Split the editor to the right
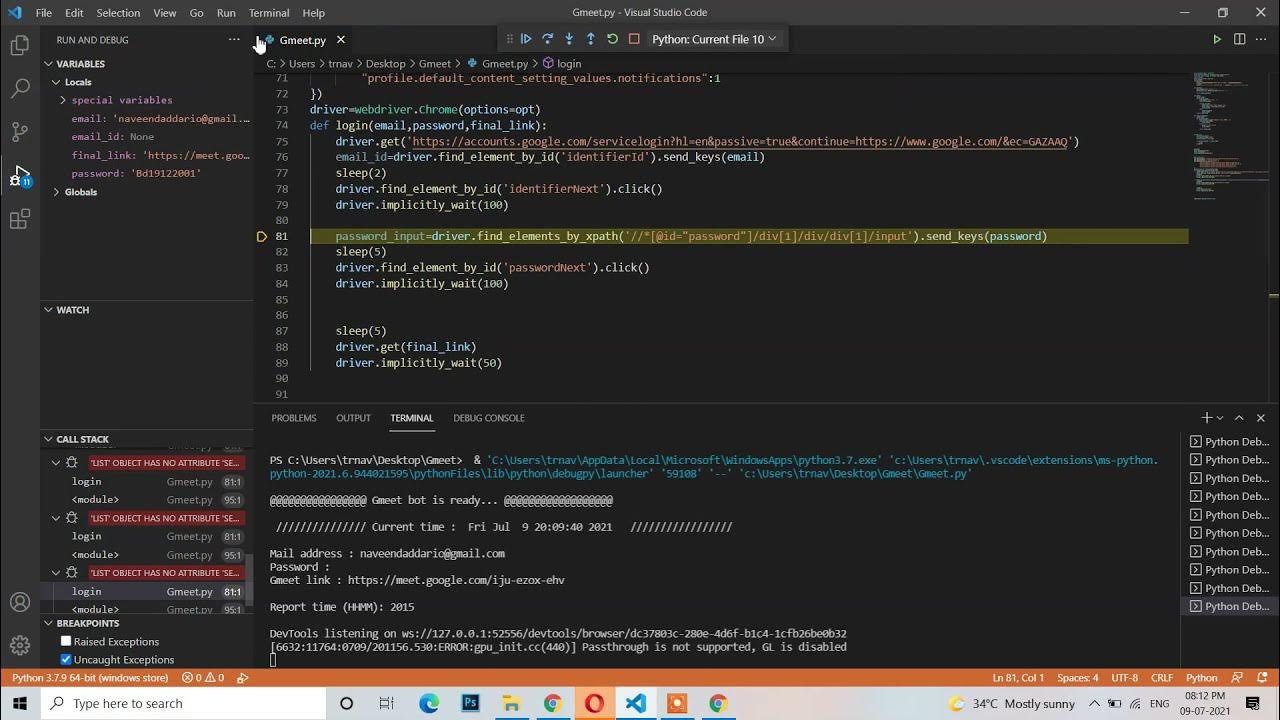 (1239, 39)
